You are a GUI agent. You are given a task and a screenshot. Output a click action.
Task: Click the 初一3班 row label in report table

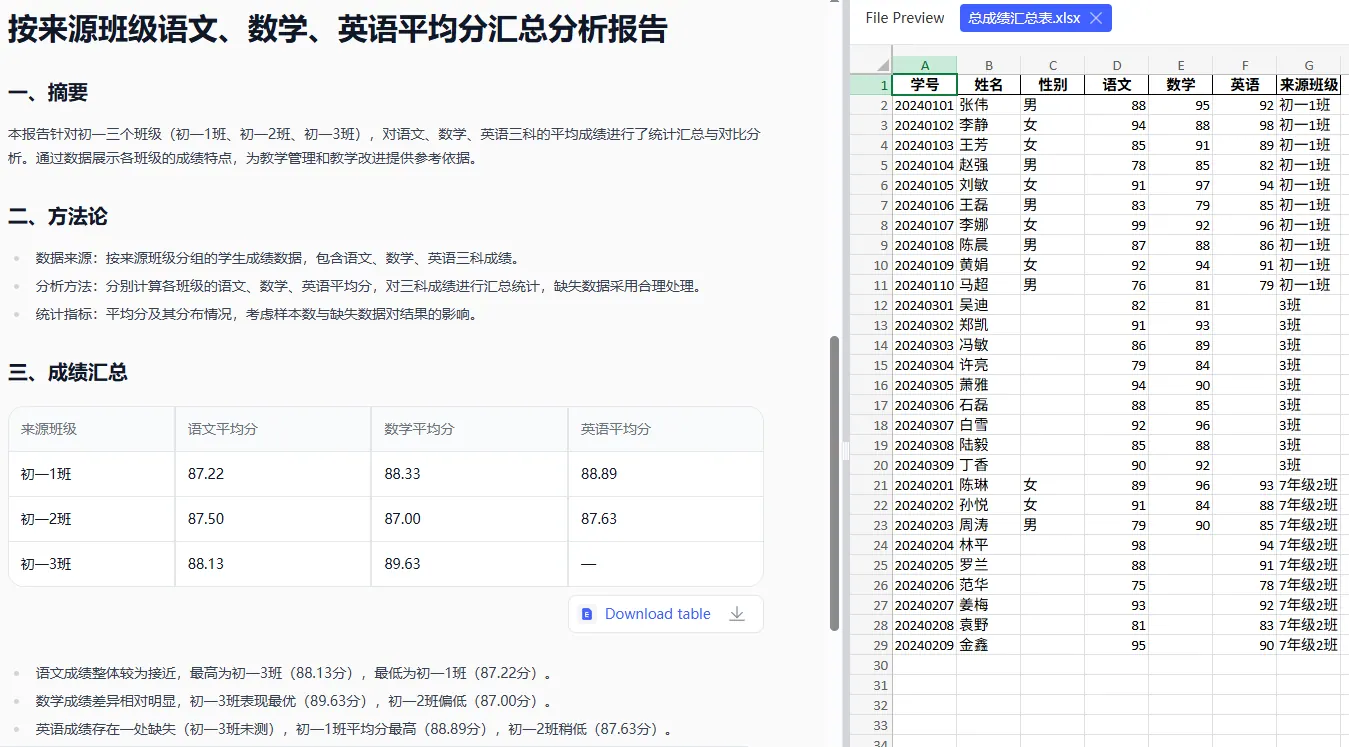pos(46,564)
